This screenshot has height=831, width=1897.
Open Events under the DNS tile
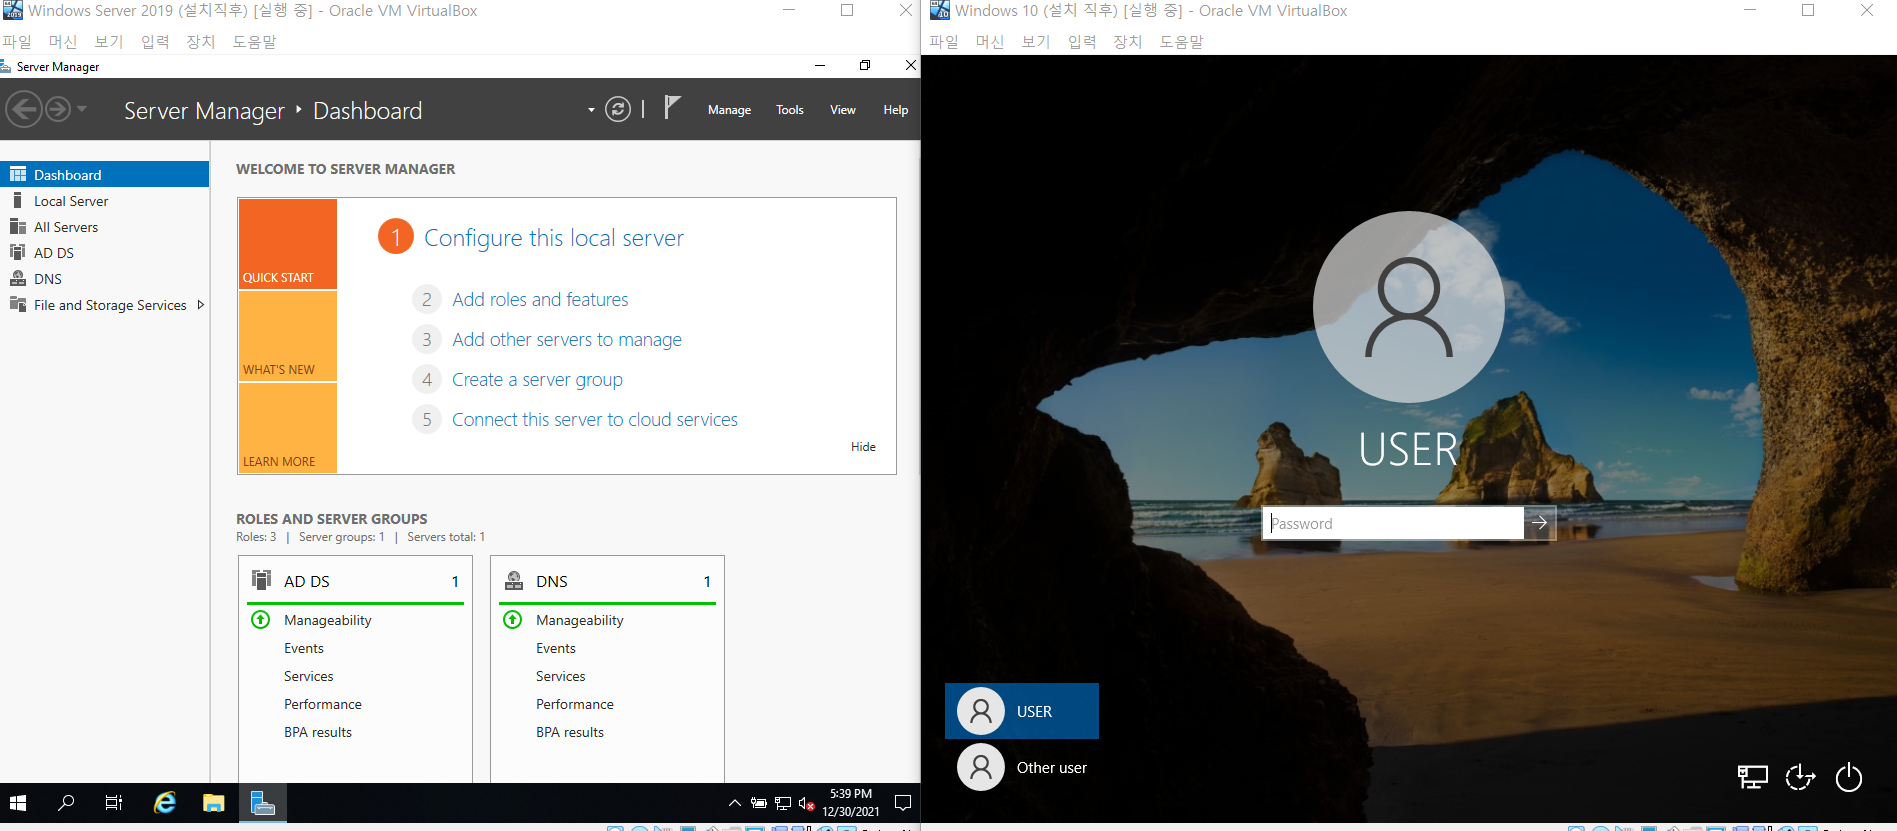pyautogui.click(x=556, y=648)
